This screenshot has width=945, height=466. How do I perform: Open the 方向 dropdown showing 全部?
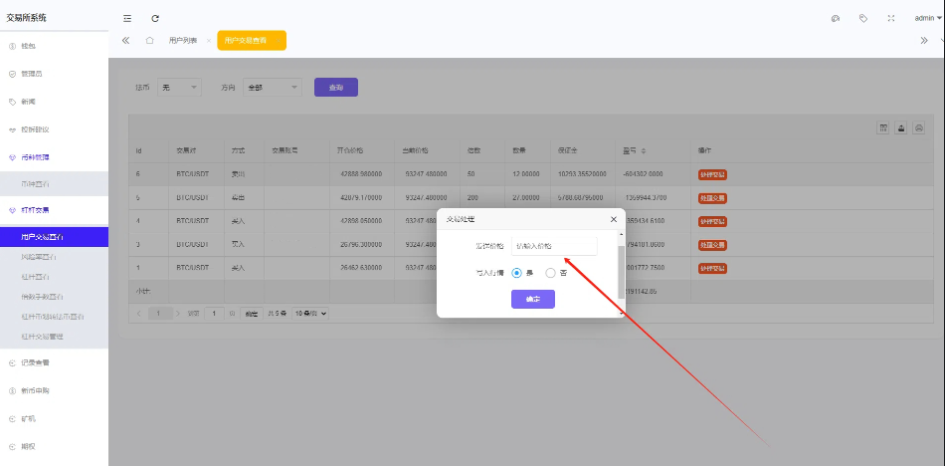click(x=272, y=87)
